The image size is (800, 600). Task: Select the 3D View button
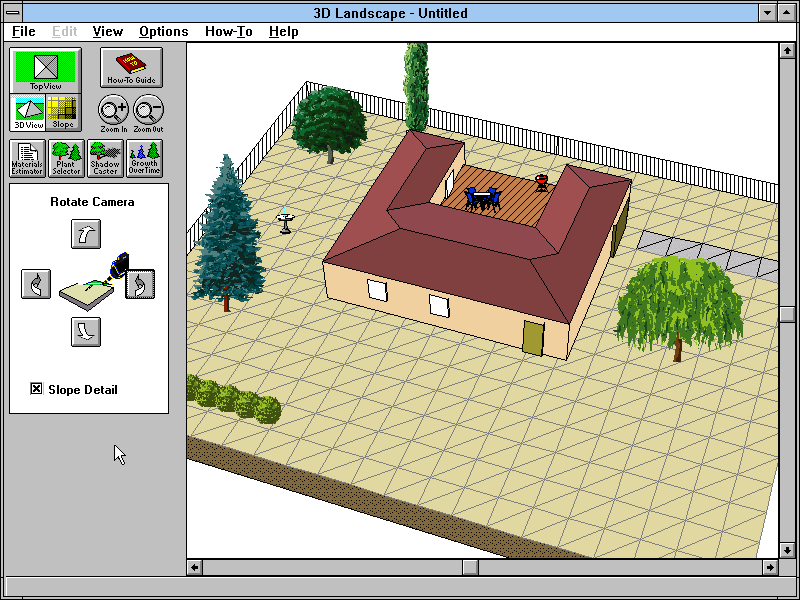tap(28, 112)
